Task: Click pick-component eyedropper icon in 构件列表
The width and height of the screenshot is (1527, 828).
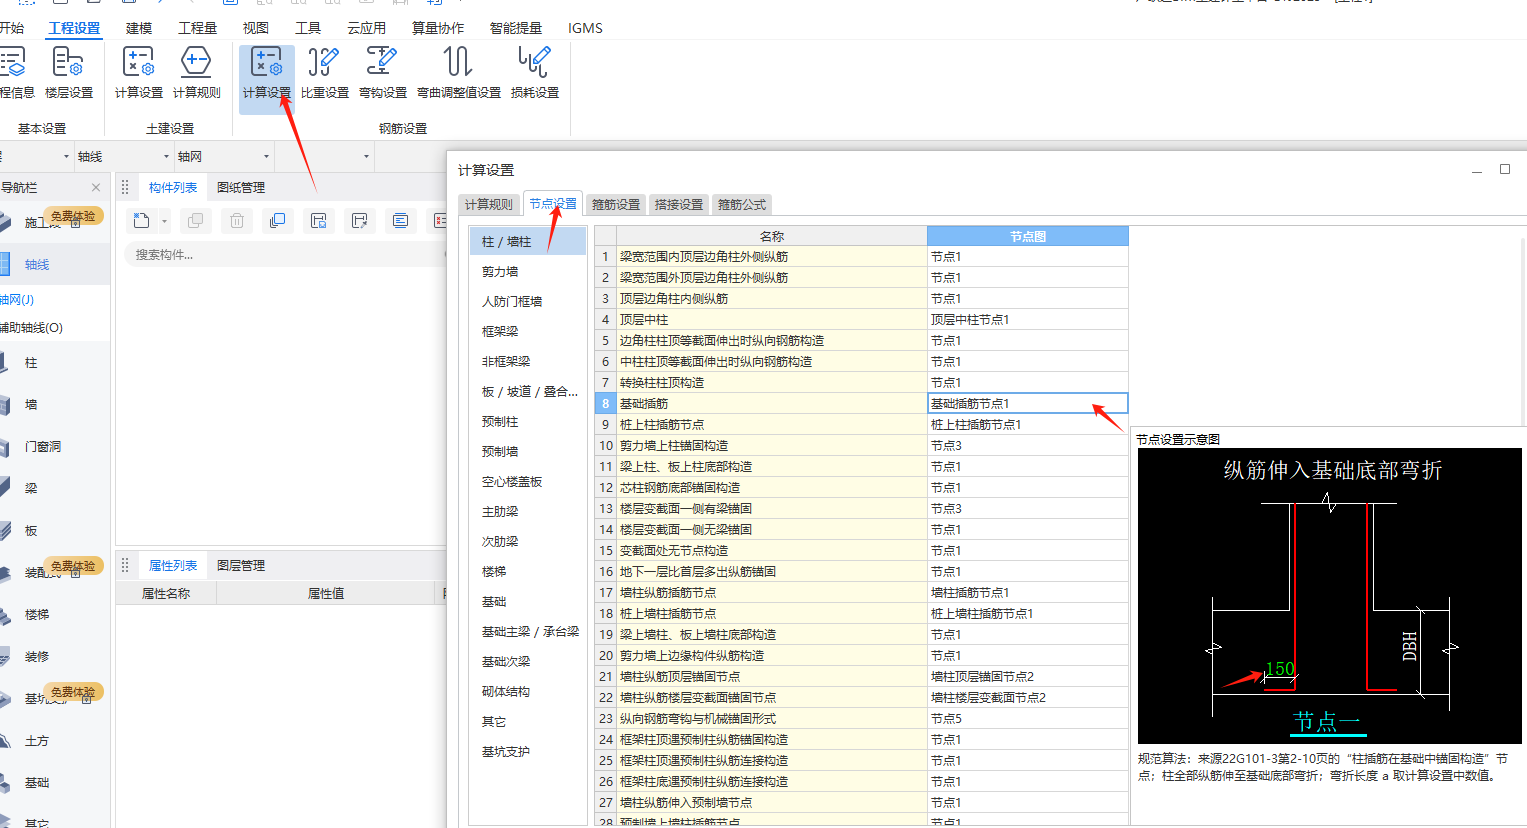Action: pos(360,221)
